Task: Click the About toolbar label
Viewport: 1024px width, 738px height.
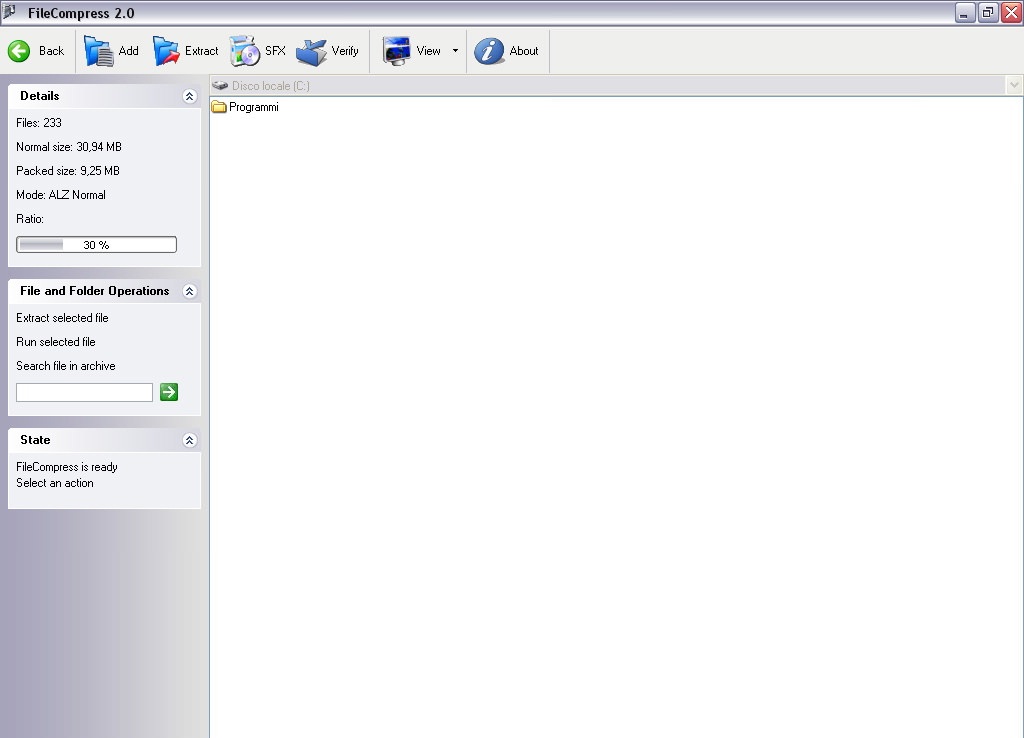Action: pos(524,51)
